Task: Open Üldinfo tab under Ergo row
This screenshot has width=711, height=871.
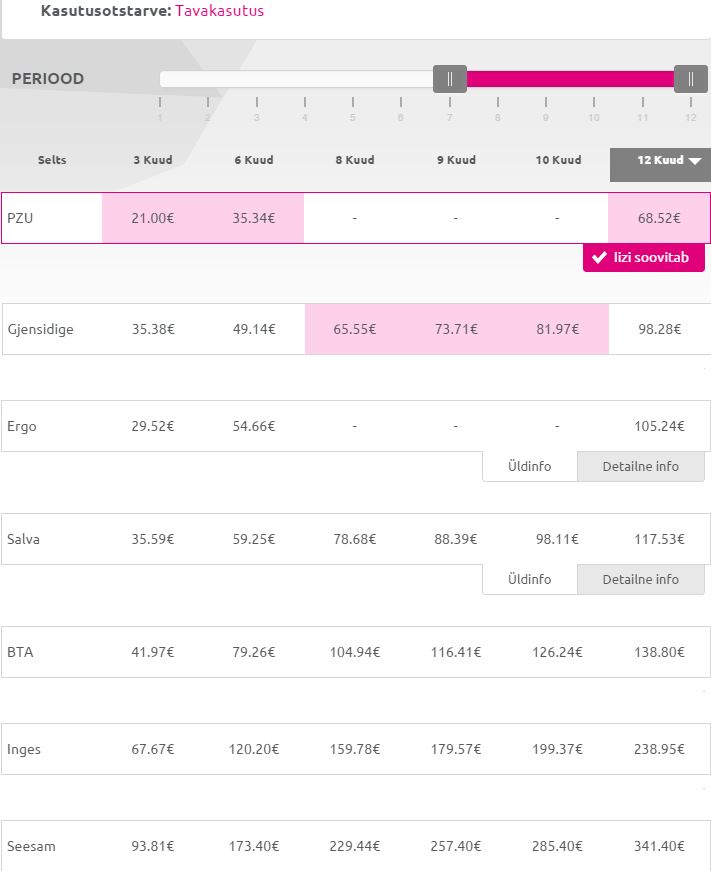Action: 530,467
